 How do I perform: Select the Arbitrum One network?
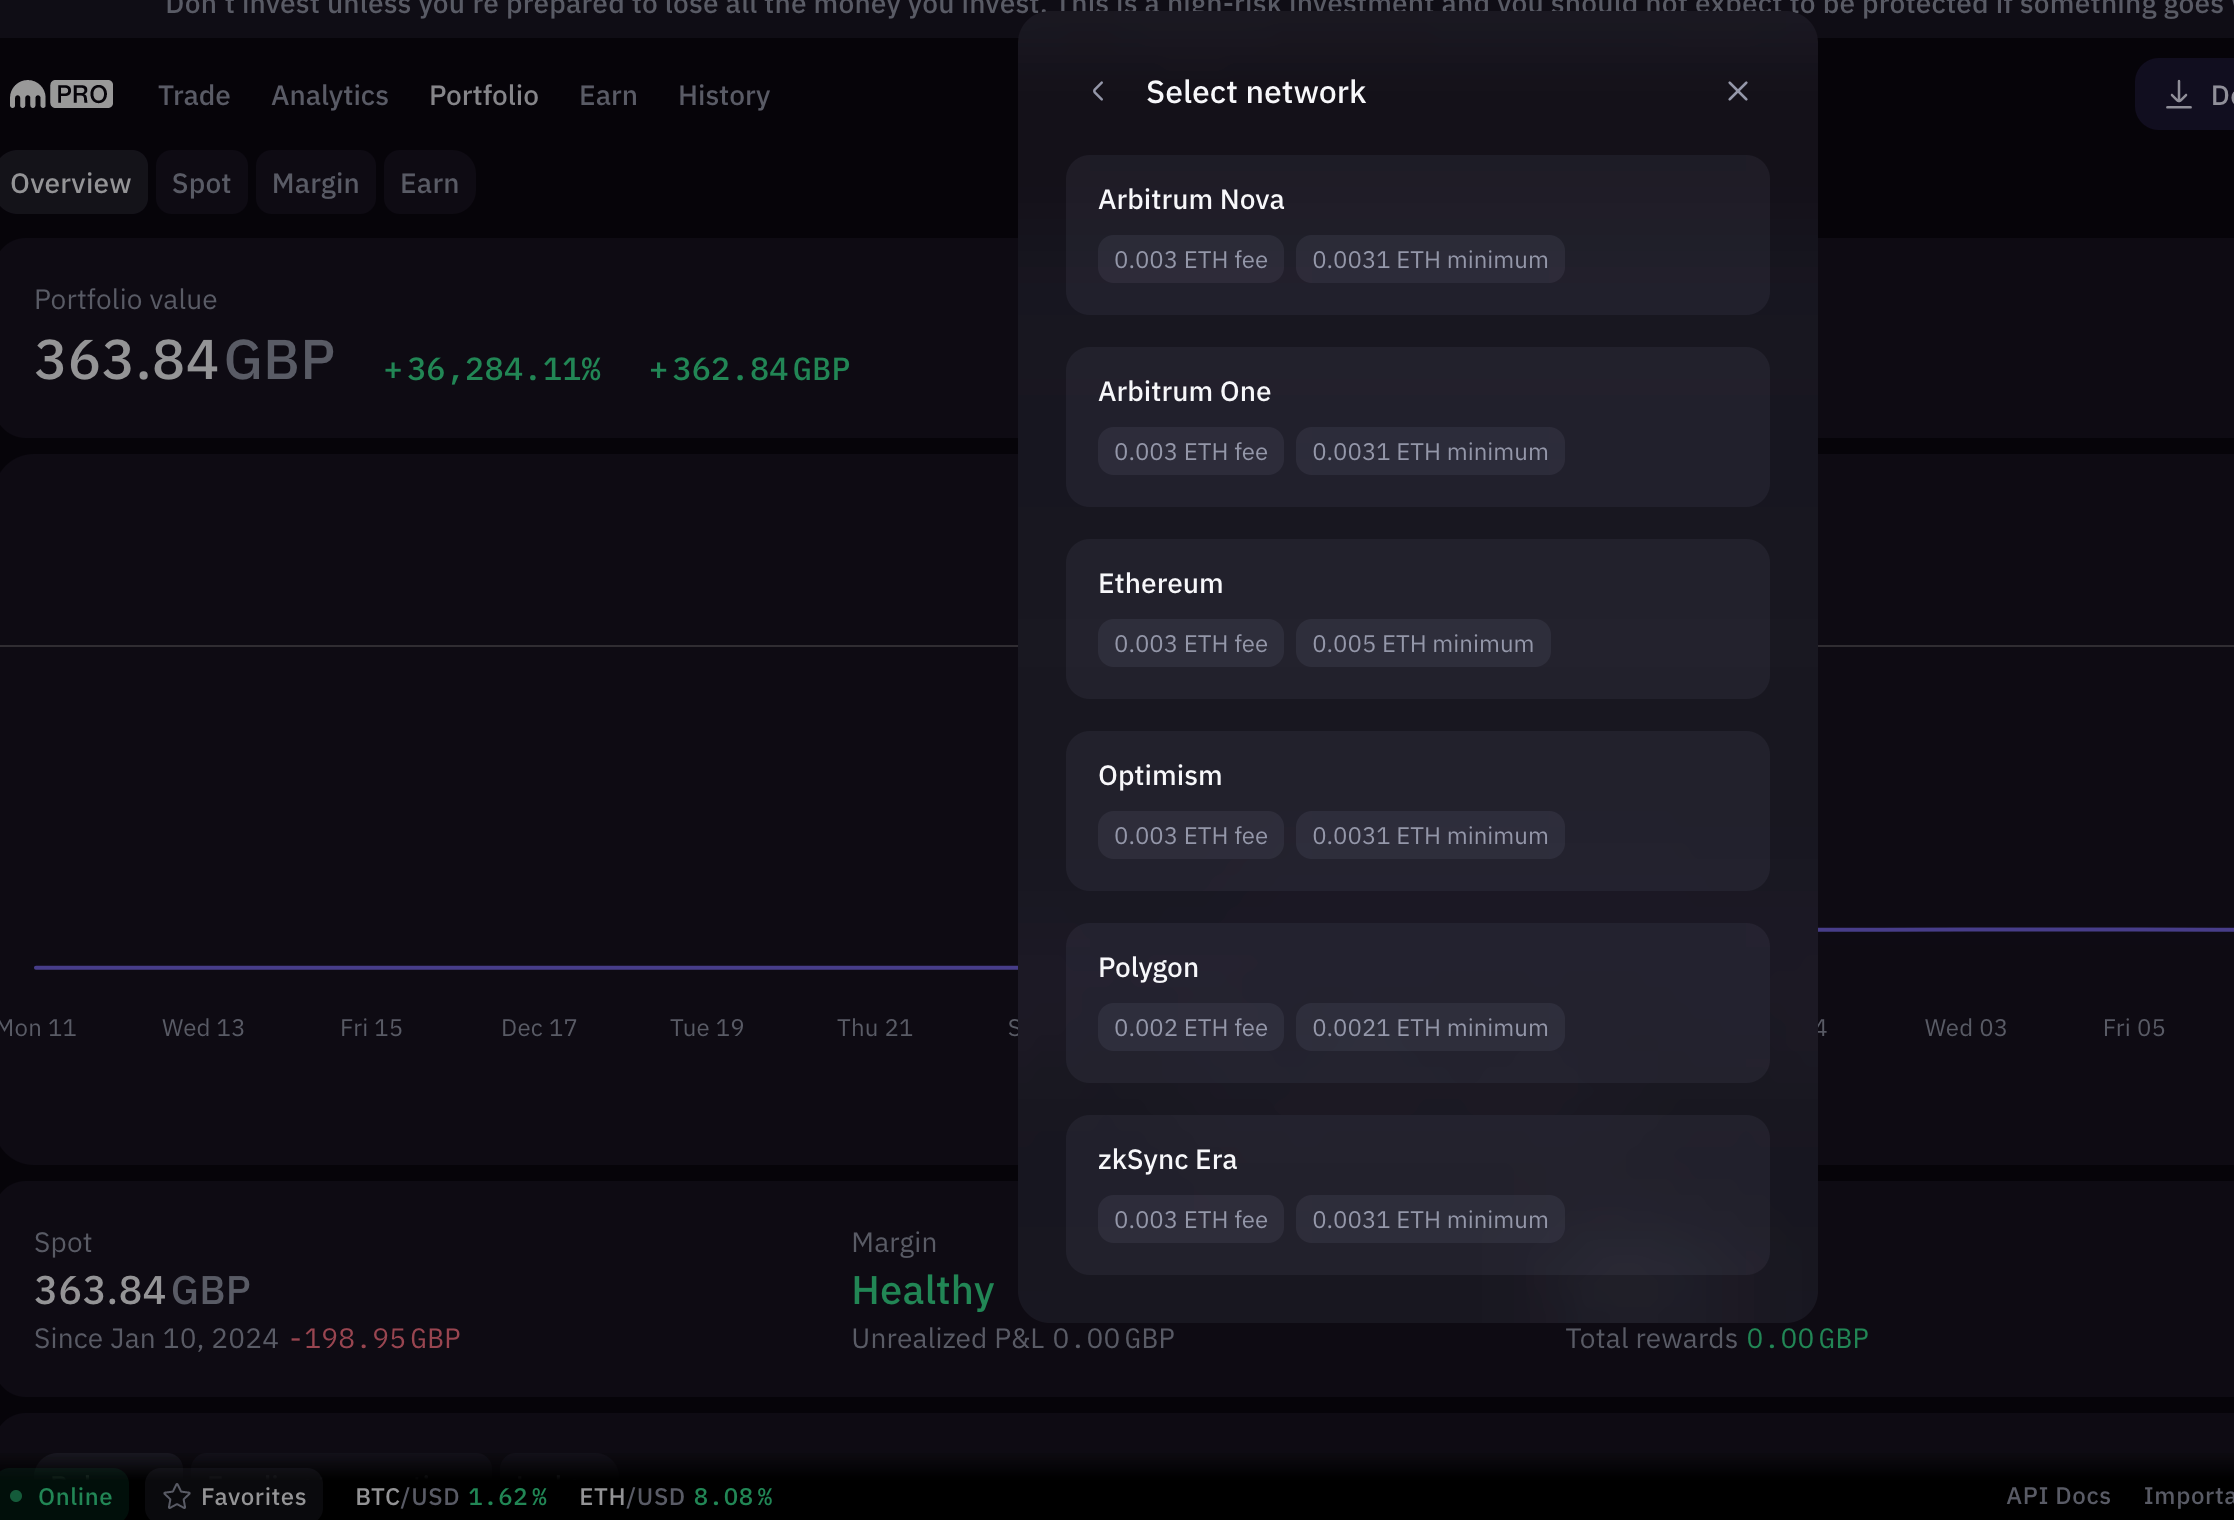click(1417, 427)
